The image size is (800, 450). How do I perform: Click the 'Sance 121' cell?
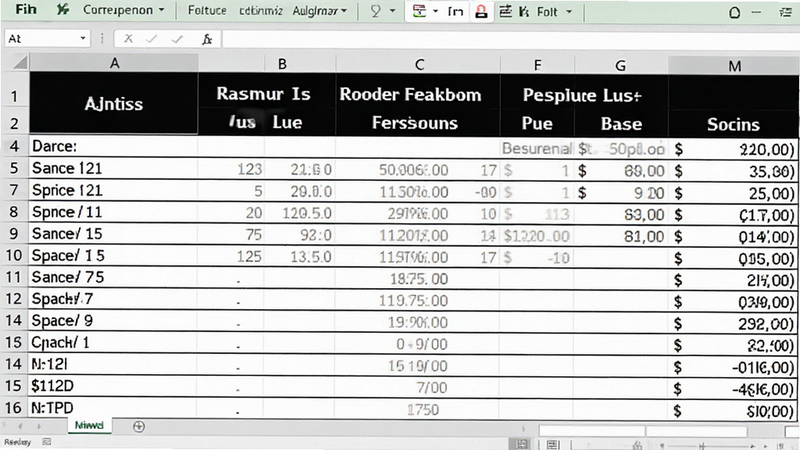[x=114, y=168]
